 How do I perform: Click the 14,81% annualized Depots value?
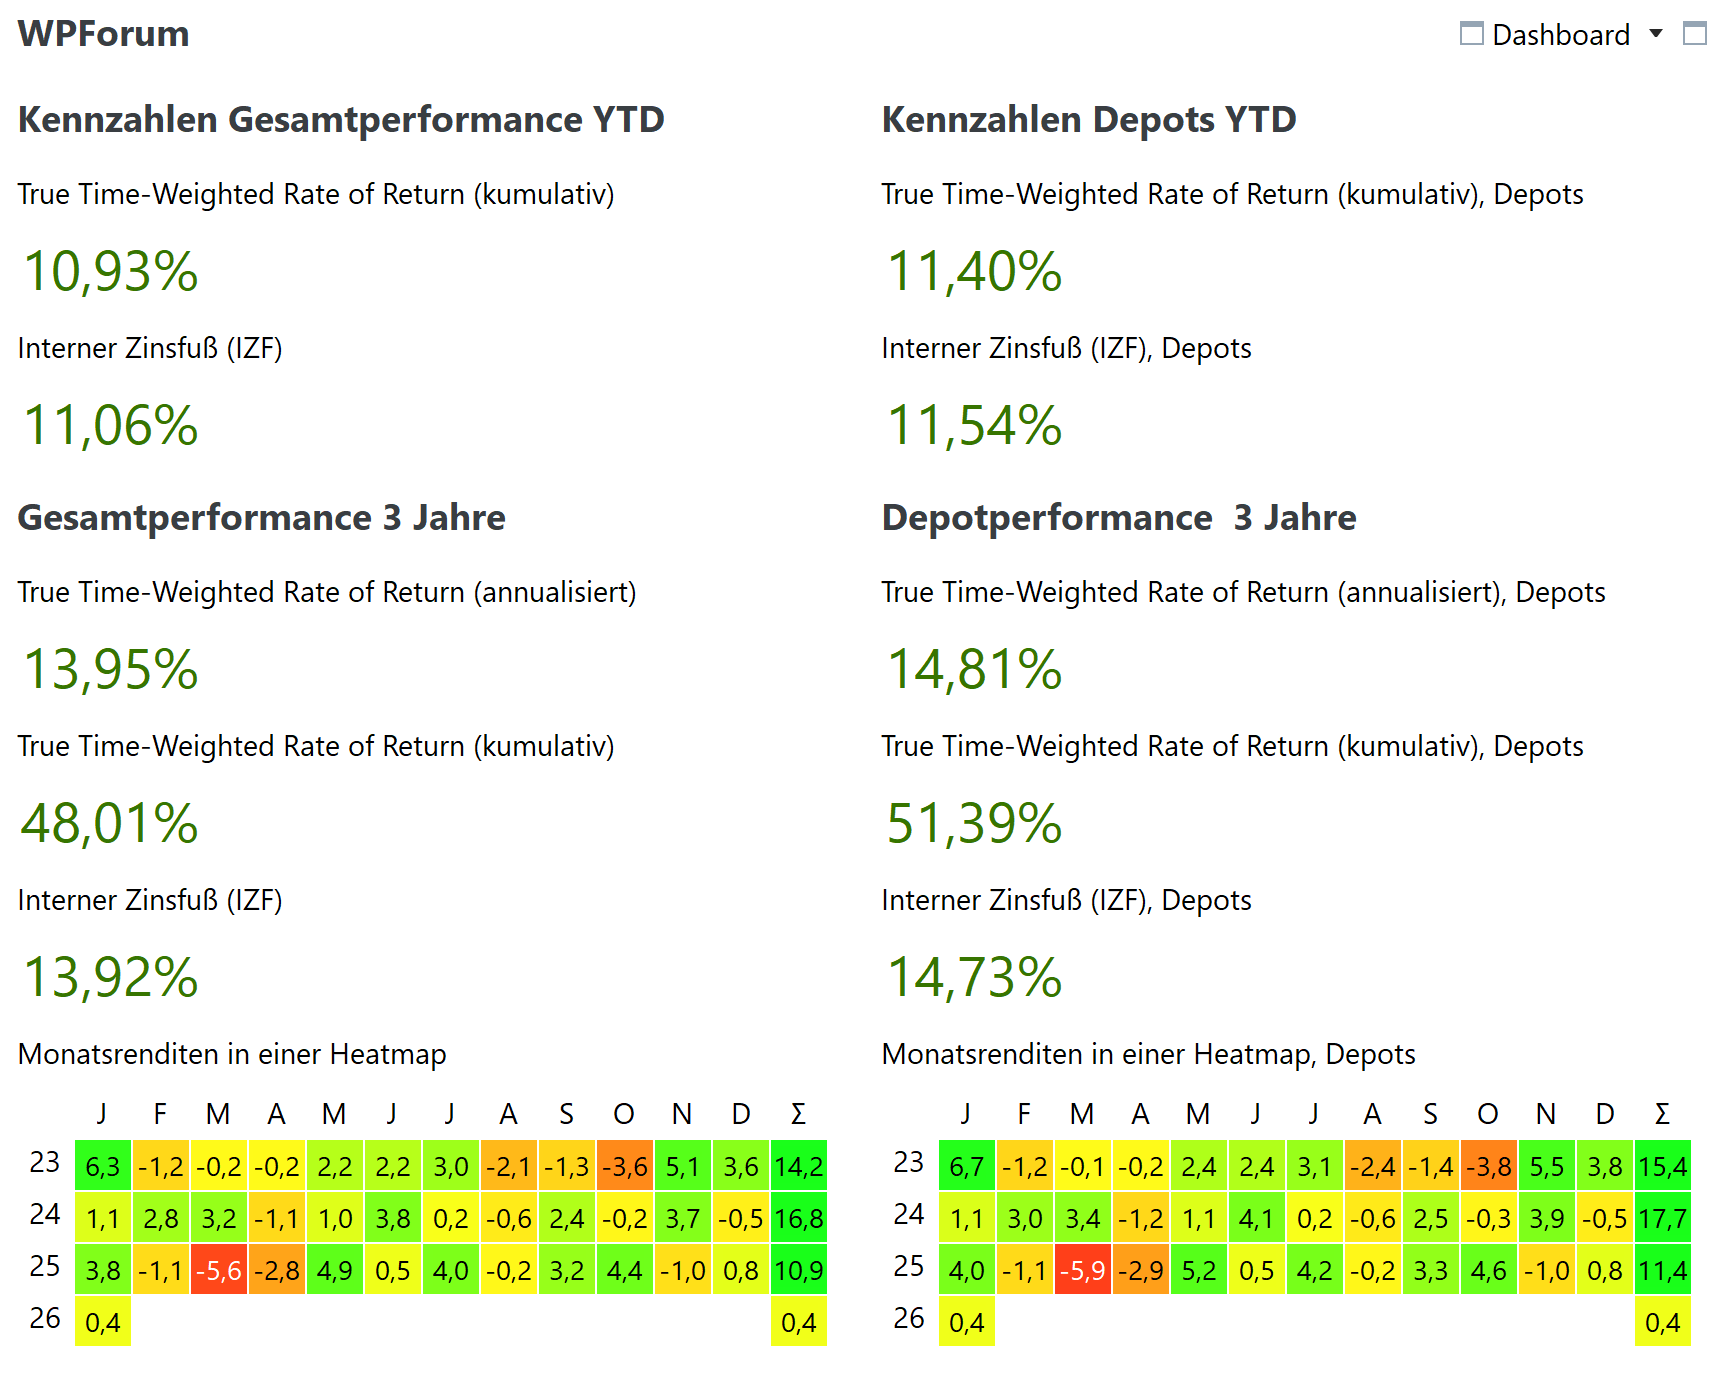[974, 670]
